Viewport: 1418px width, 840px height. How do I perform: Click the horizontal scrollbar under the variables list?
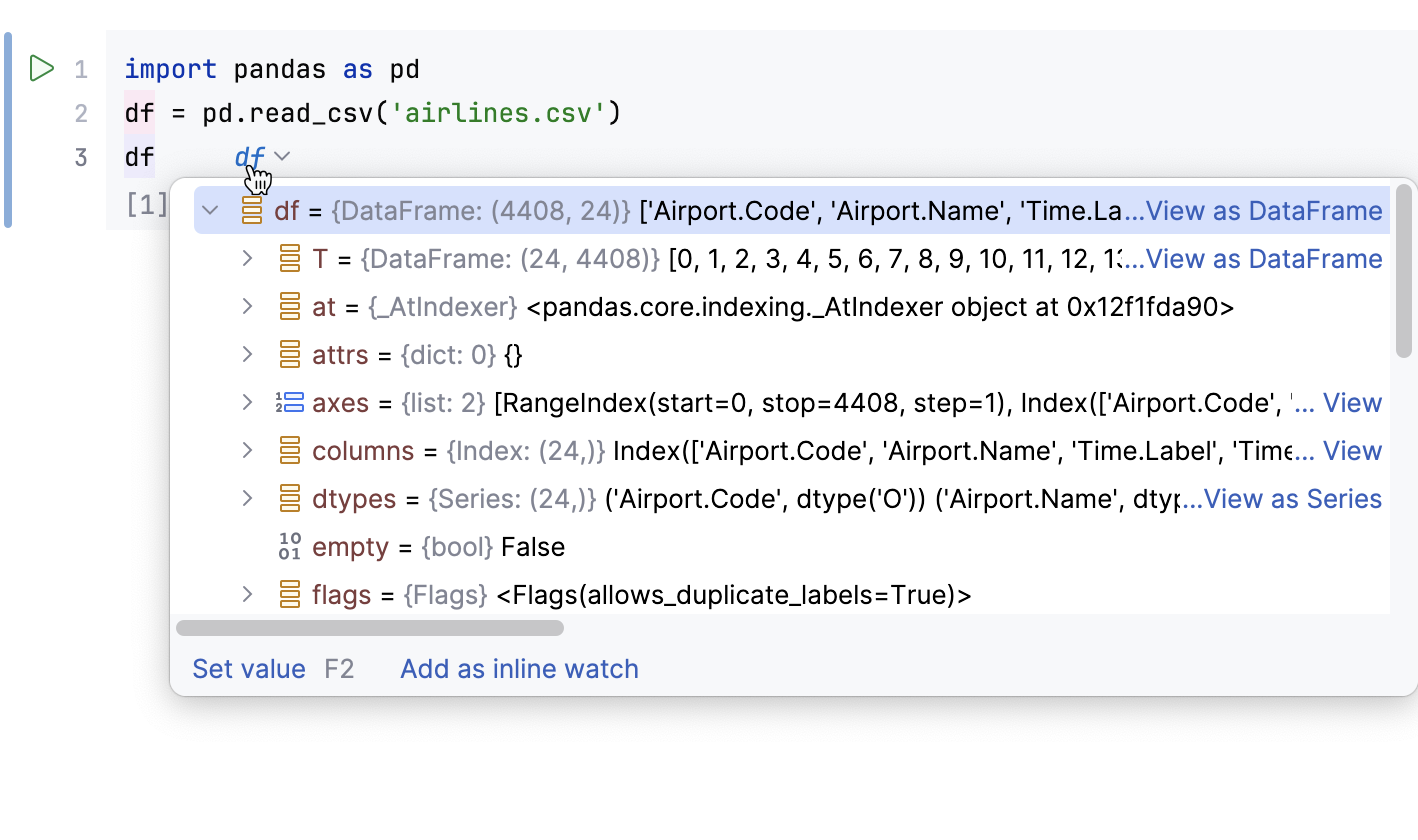pos(370,628)
